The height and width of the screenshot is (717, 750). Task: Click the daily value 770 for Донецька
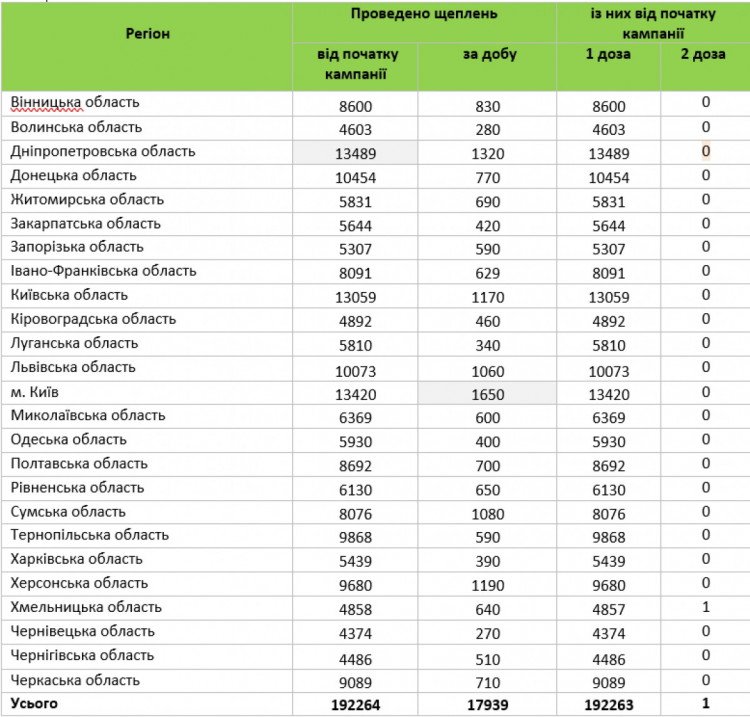(x=487, y=178)
